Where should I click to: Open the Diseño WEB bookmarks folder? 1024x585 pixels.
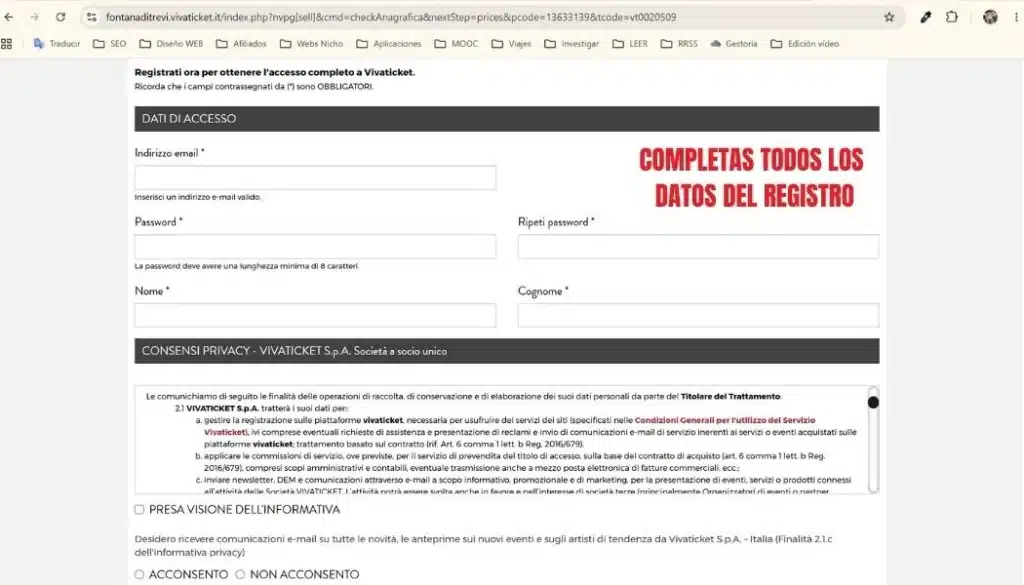[x=171, y=44]
